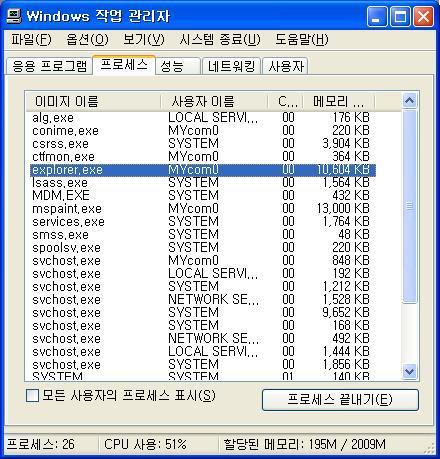Click the 3,904 KB memory value
This screenshot has height=459, width=440.
coord(346,144)
